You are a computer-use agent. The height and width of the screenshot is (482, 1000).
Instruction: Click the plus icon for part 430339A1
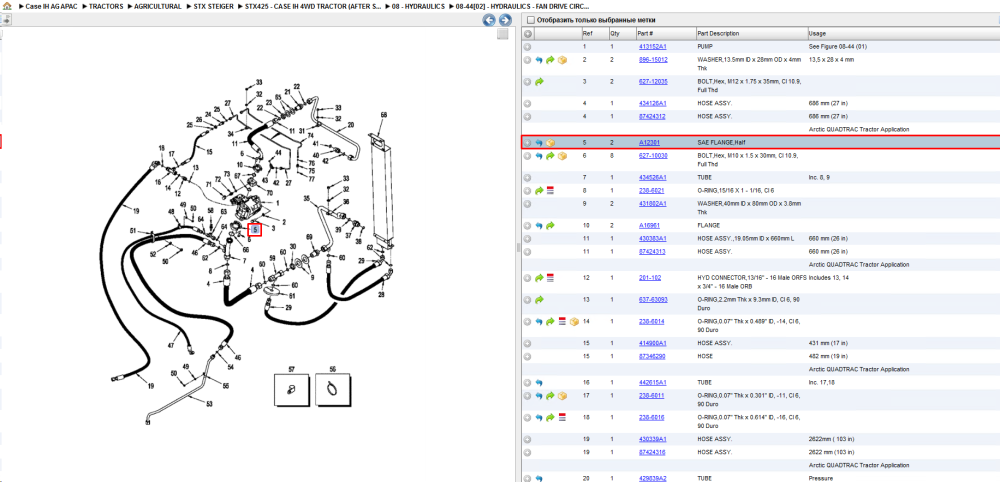tap(527, 439)
